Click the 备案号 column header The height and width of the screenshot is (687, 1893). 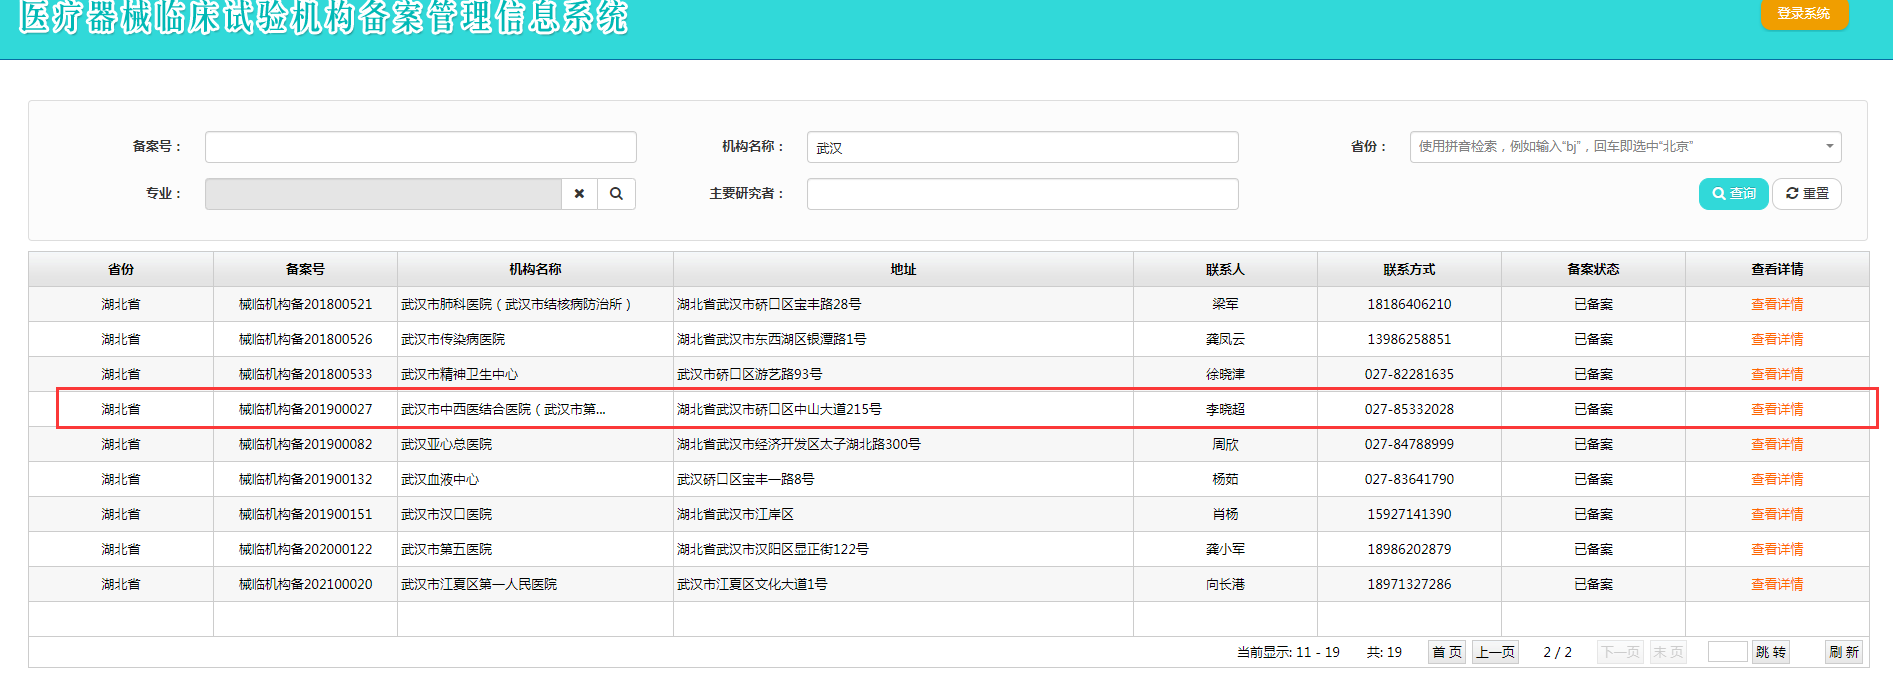tap(305, 269)
